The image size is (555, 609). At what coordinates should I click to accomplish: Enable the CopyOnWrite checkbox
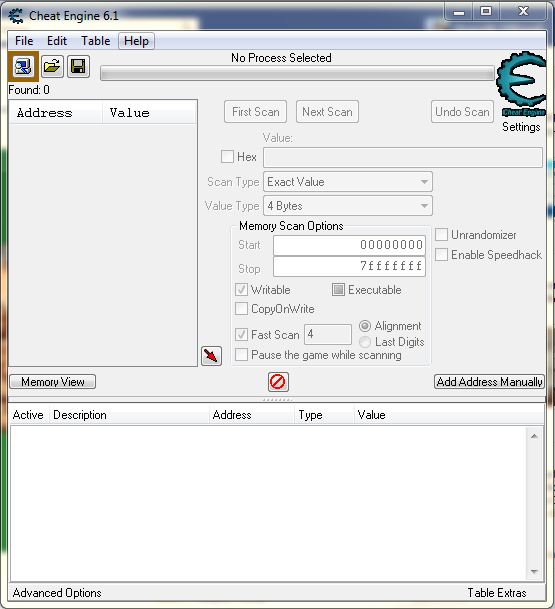(x=241, y=309)
